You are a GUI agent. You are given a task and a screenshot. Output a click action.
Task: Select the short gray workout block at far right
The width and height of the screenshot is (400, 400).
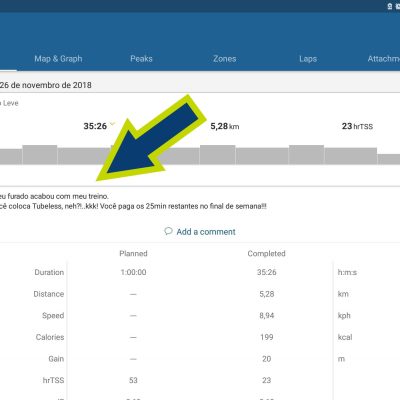click(389, 159)
